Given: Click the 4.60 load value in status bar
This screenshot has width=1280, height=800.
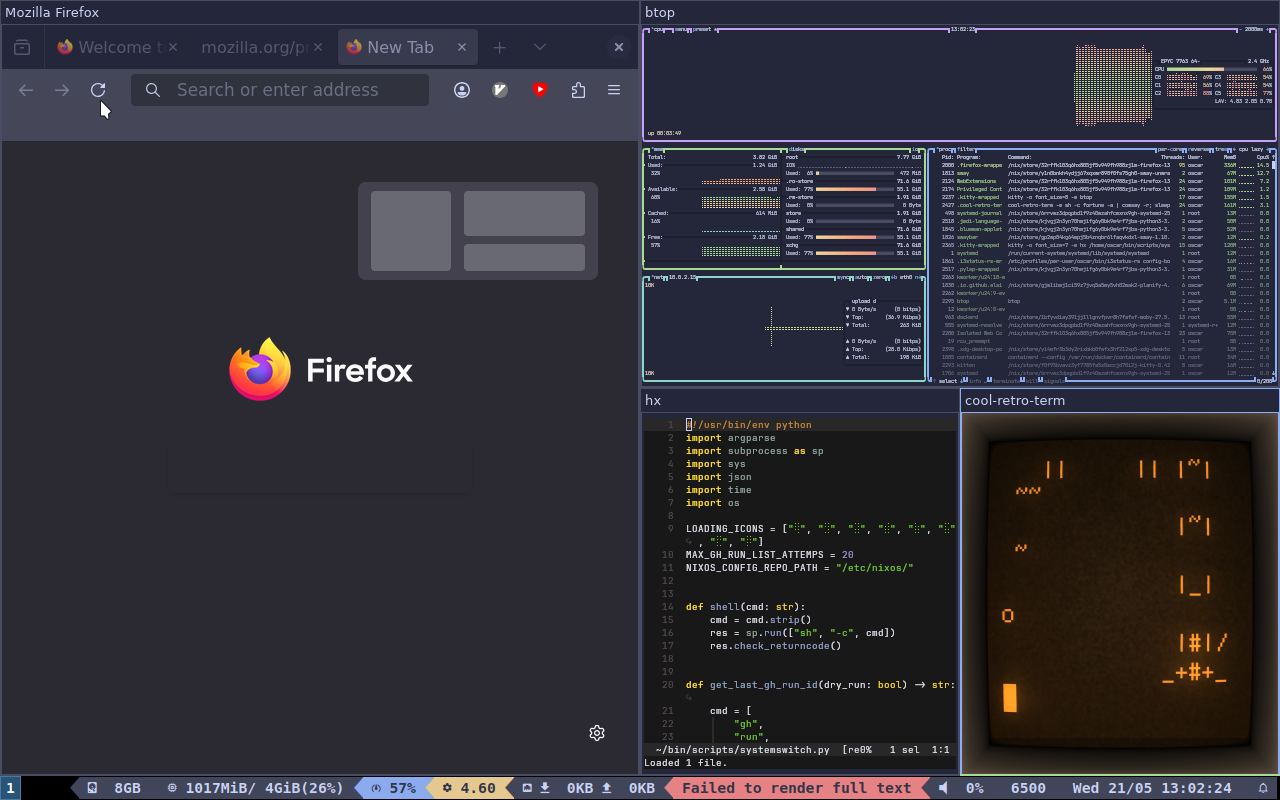Looking at the screenshot, I should (477, 788).
